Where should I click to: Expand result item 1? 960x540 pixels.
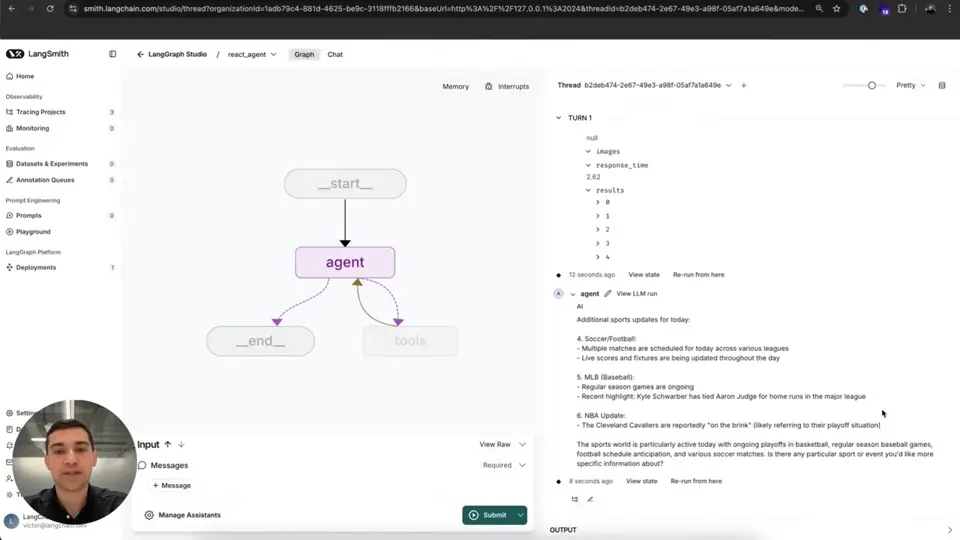598,216
